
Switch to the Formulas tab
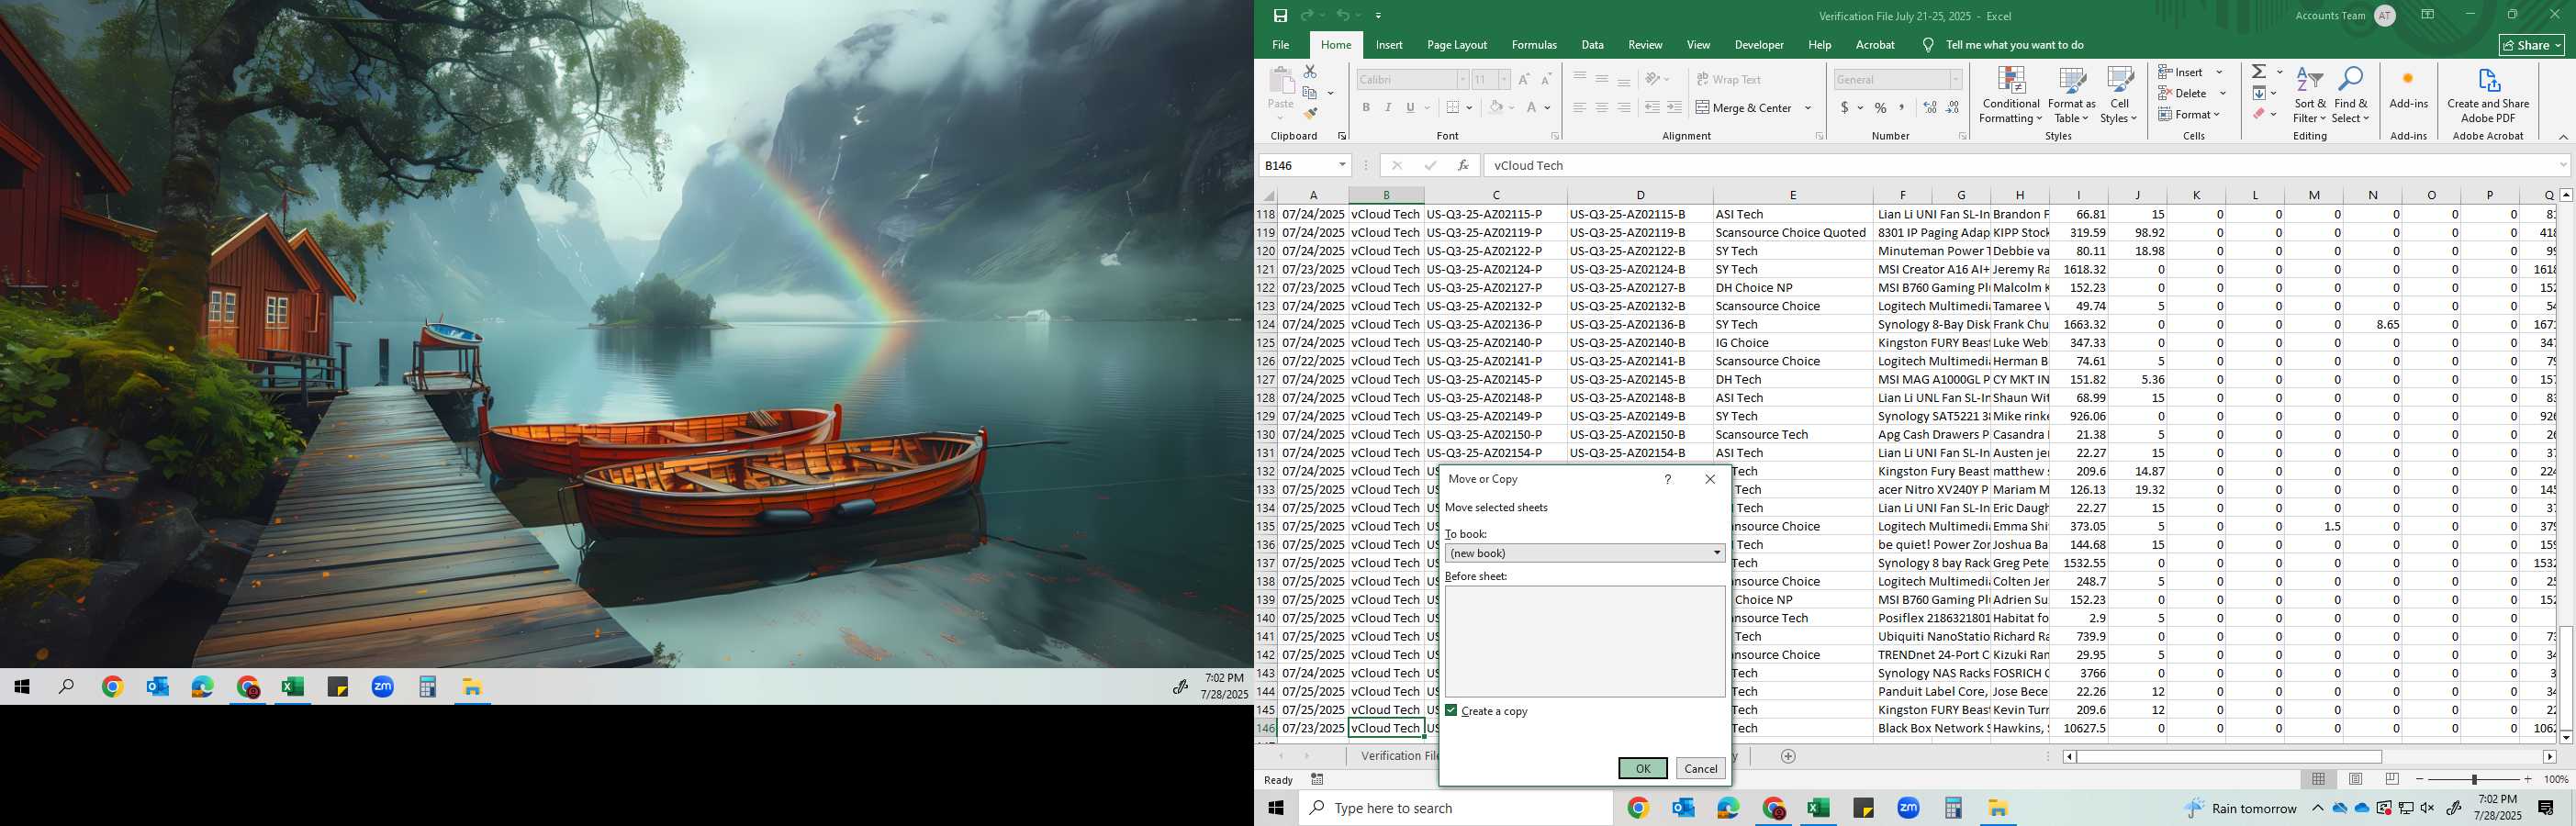click(x=1534, y=45)
